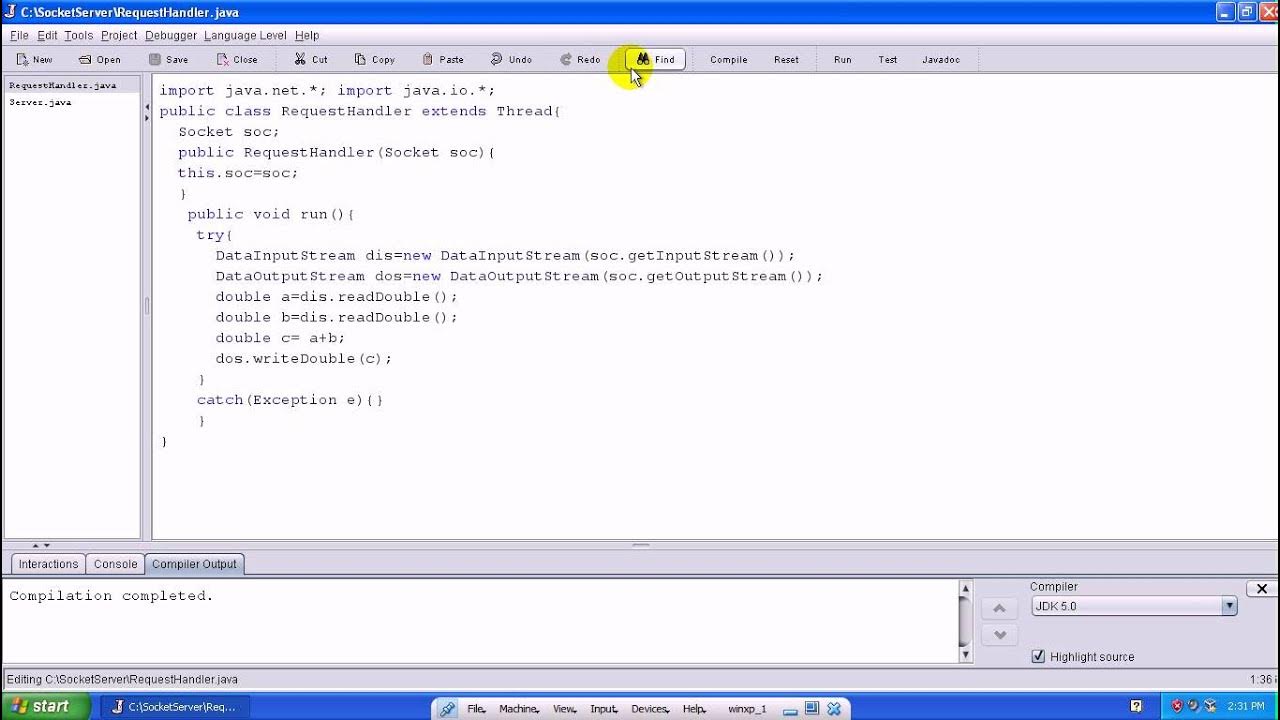Viewport: 1280px width, 720px height.
Task: Open the VirtualBox Machine menu
Action: [519, 709]
